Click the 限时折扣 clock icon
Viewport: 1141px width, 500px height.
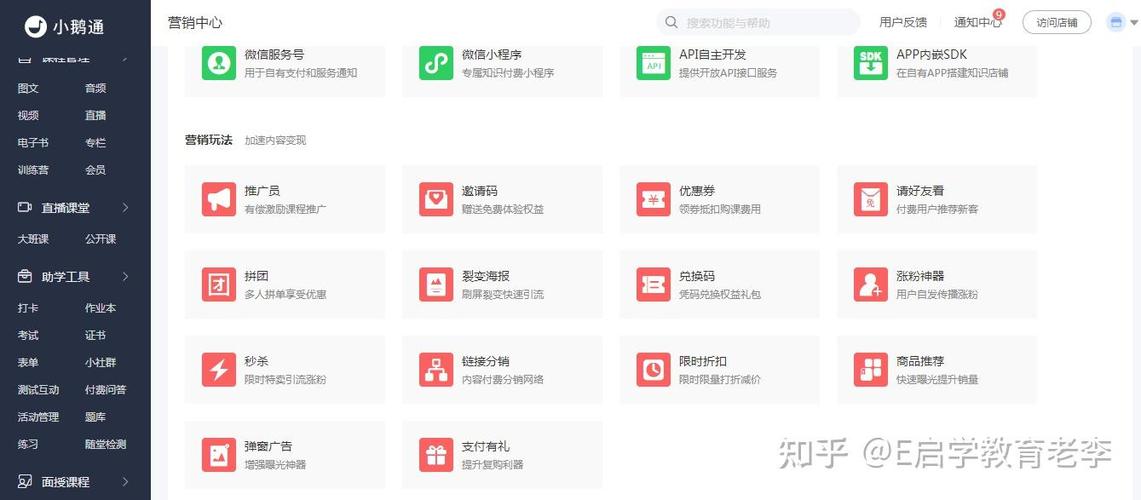[x=653, y=370]
